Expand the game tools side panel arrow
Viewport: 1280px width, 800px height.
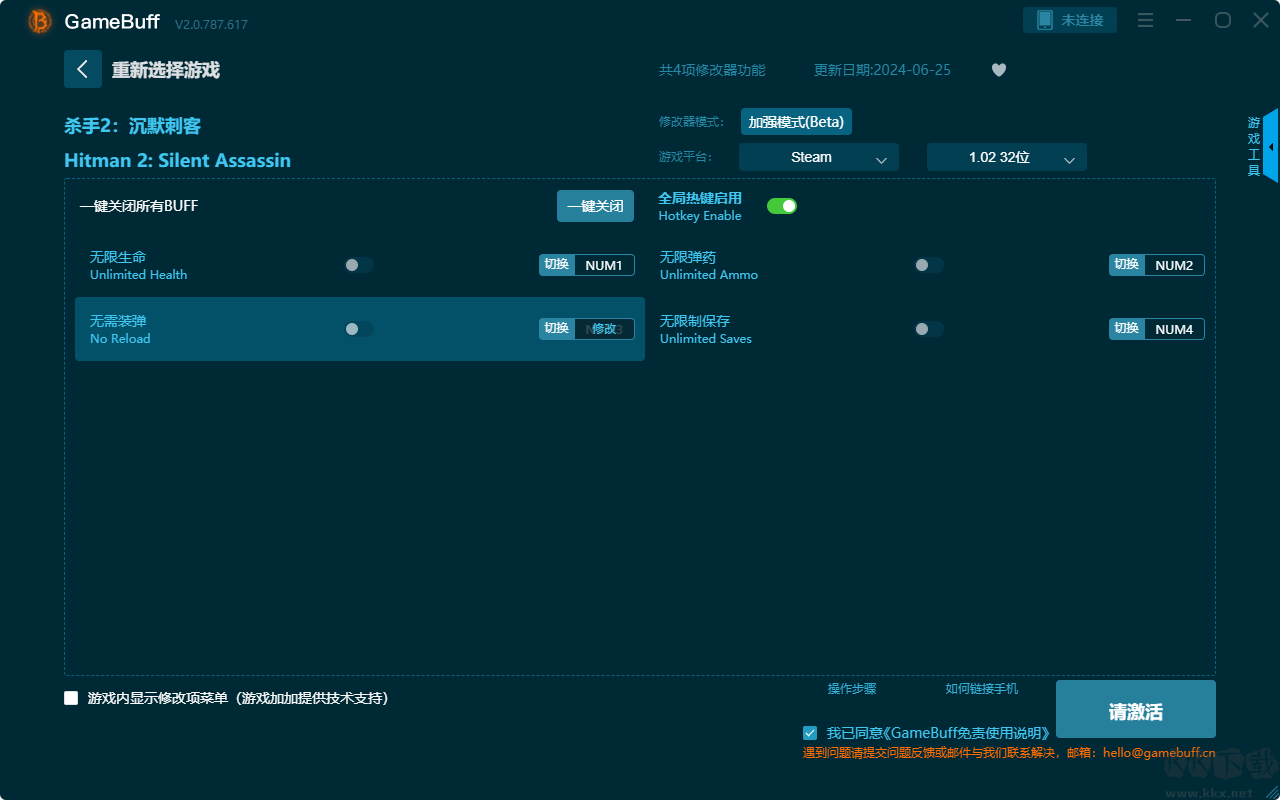pyautogui.click(x=1271, y=147)
